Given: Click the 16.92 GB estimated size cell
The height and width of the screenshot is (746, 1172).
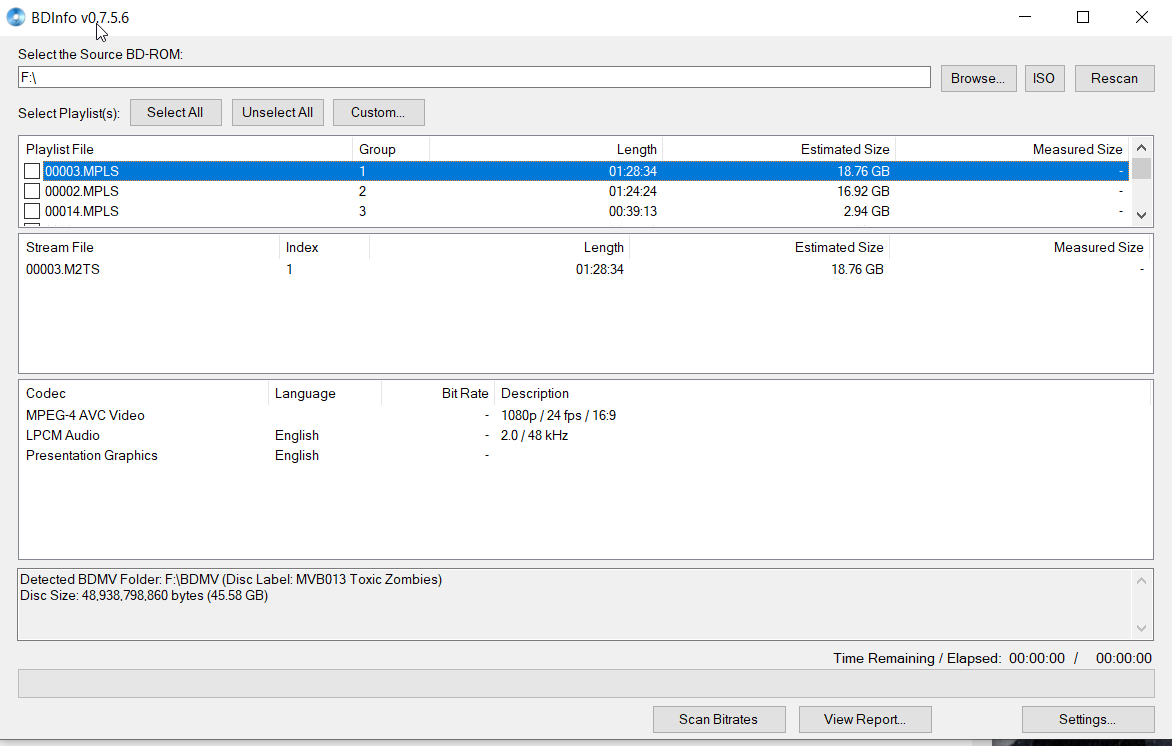Looking at the screenshot, I should click(x=863, y=191).
